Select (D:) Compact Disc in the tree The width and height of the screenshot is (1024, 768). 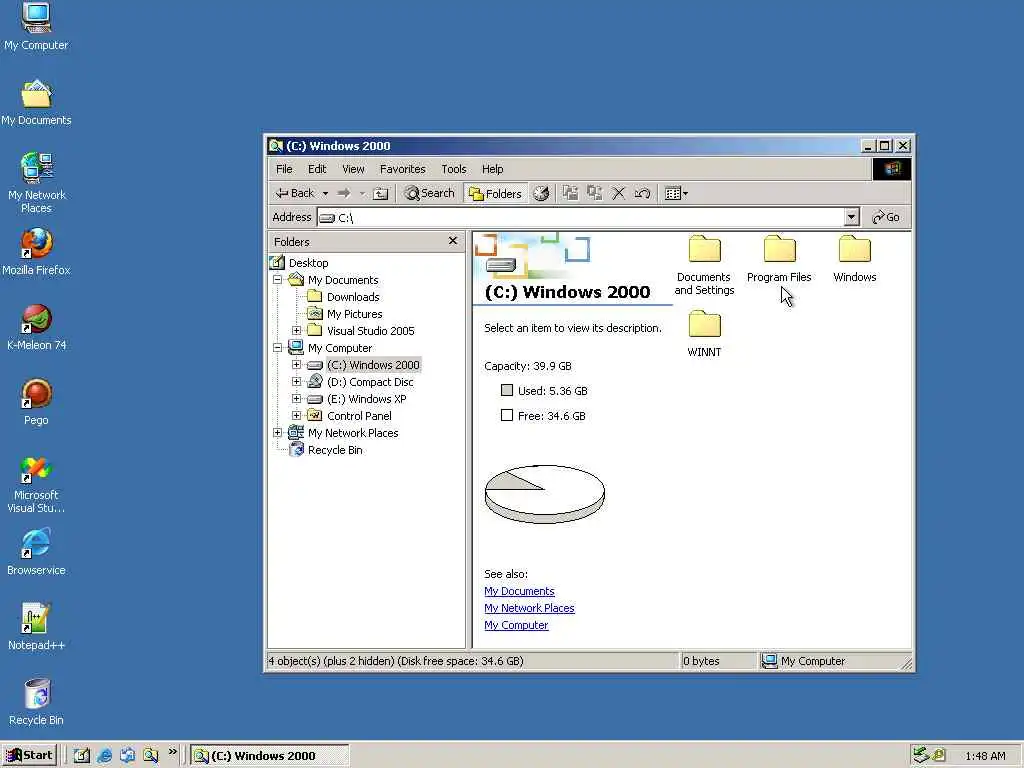370,381
